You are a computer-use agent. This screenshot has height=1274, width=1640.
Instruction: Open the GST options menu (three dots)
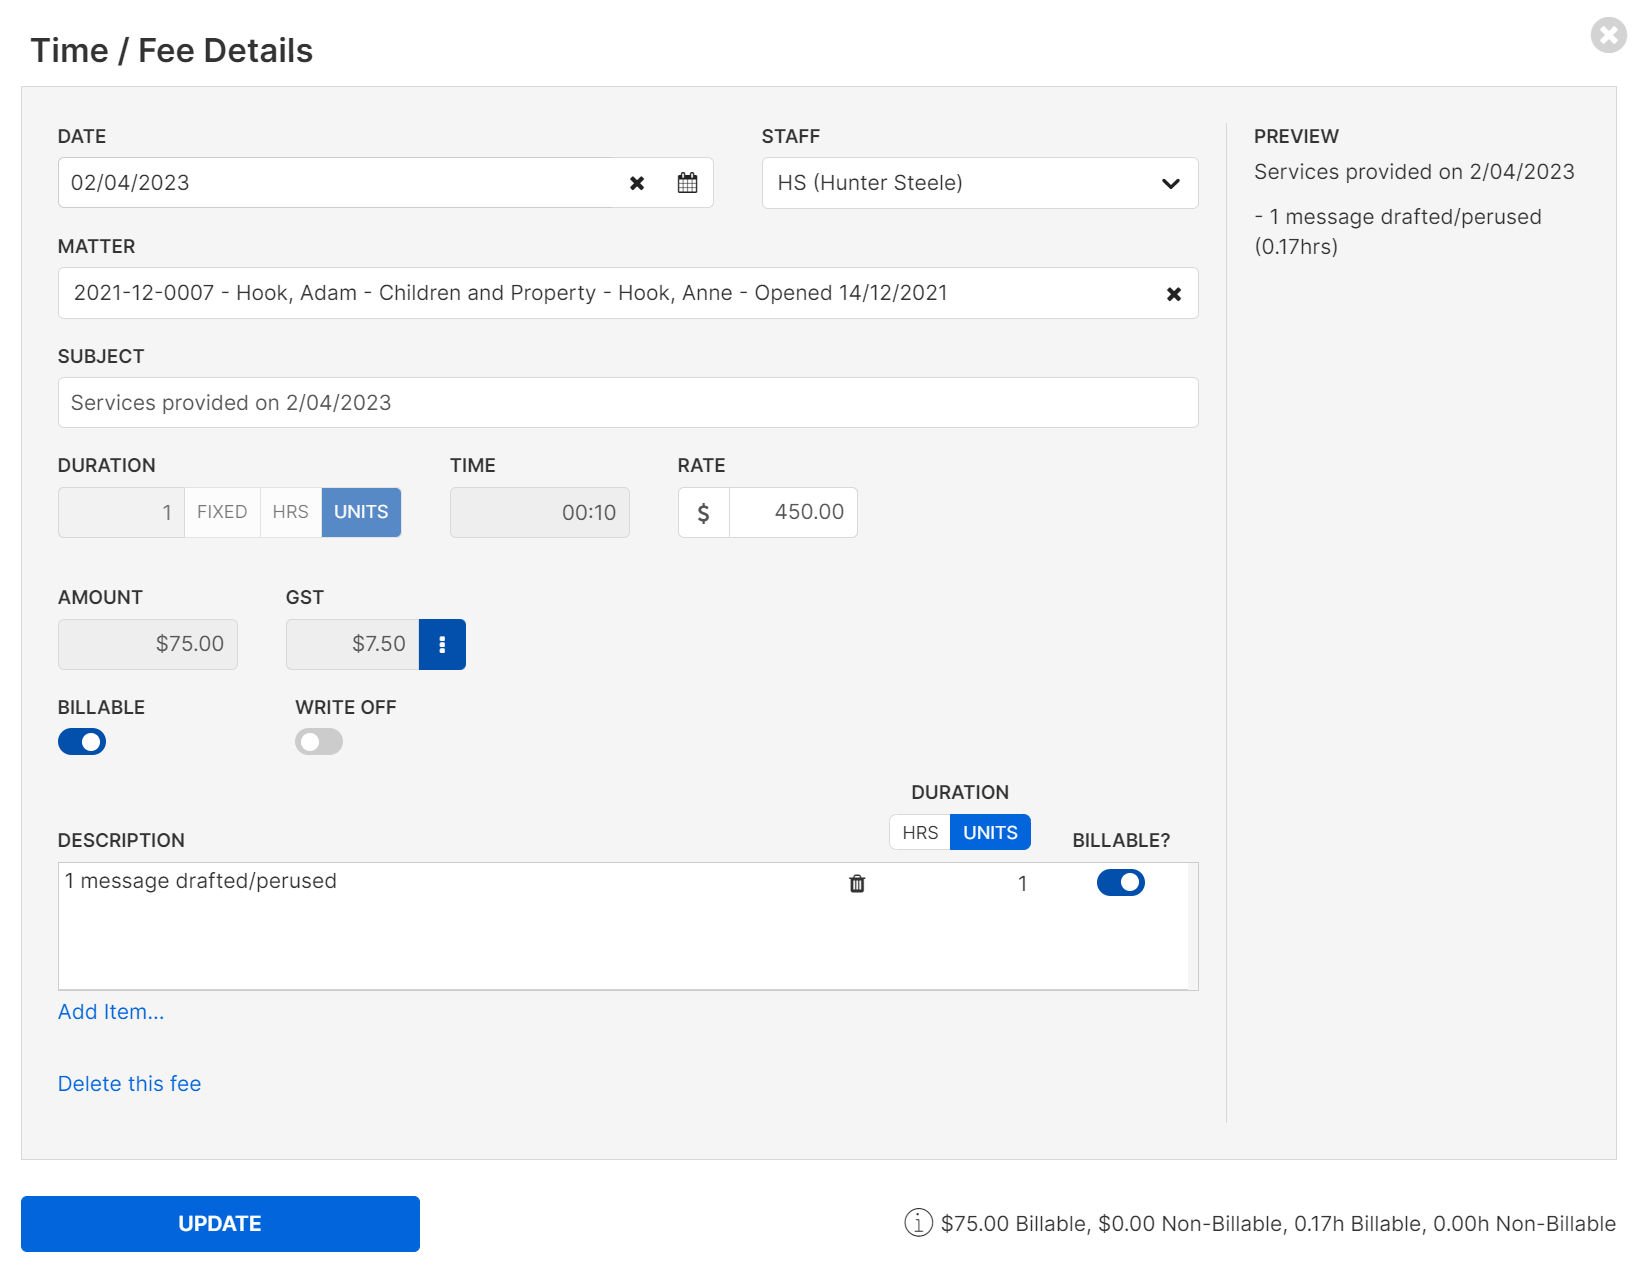[x=442, y=645]
